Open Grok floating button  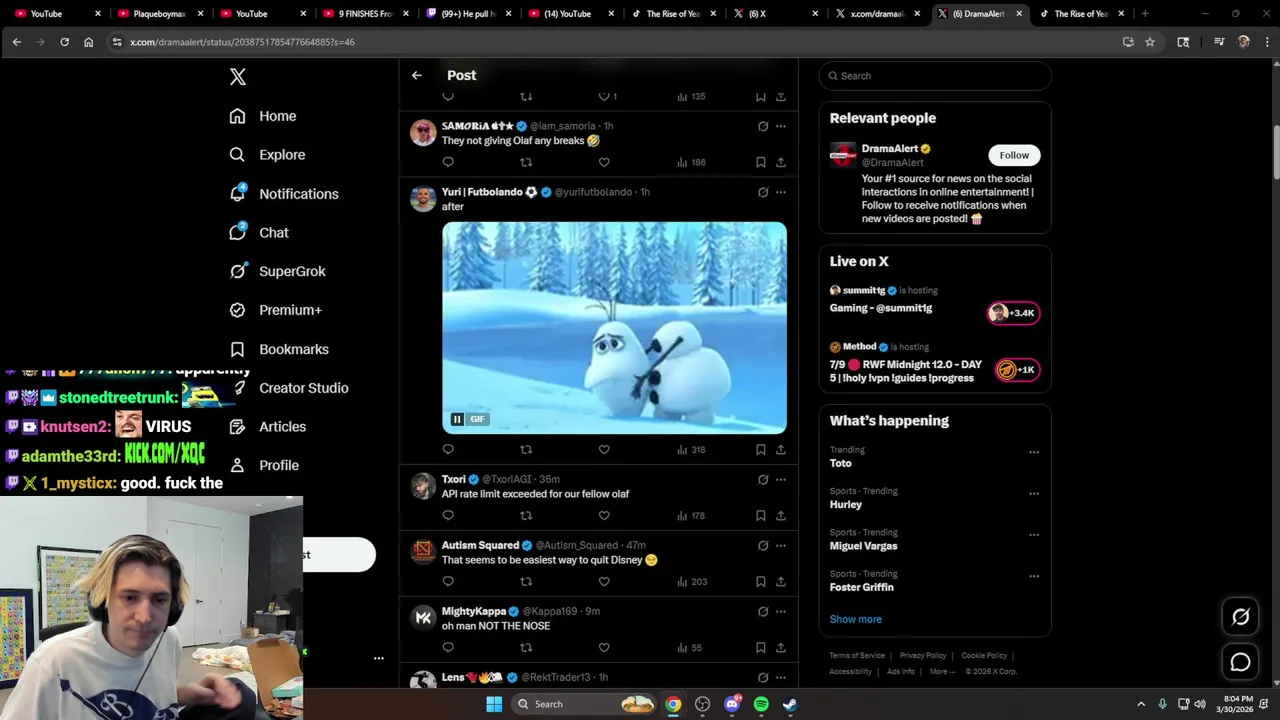[1240, 617]
